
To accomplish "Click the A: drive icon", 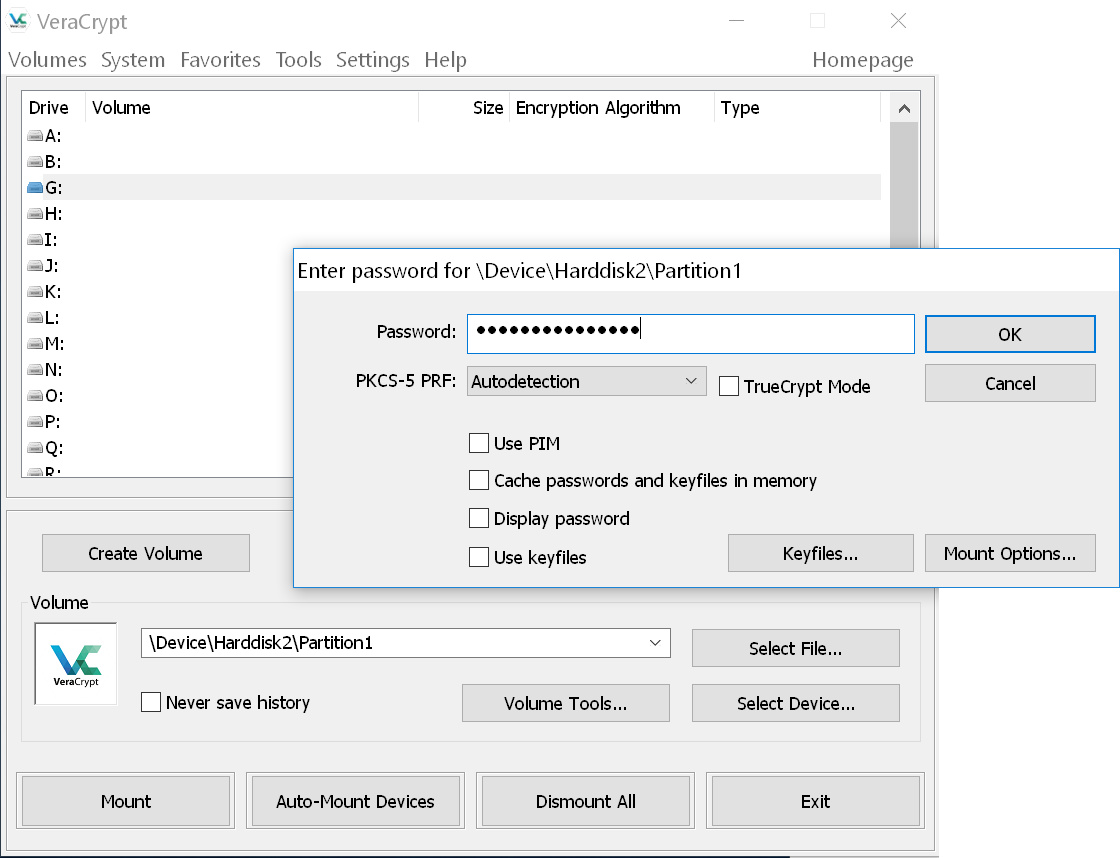I will 35,136.
